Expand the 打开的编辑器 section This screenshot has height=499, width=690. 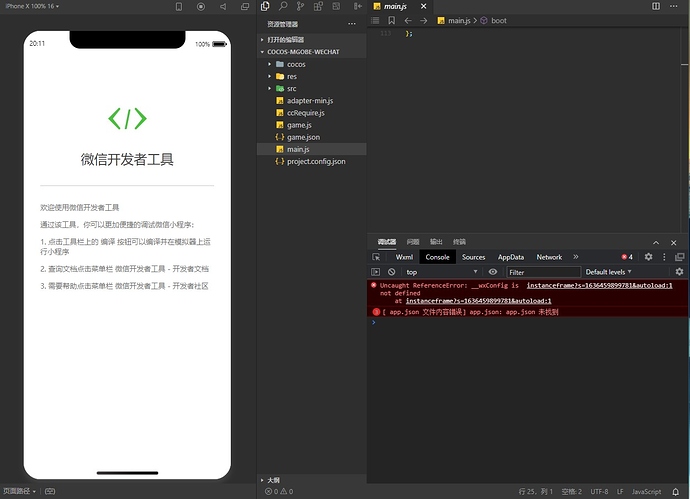312,40
